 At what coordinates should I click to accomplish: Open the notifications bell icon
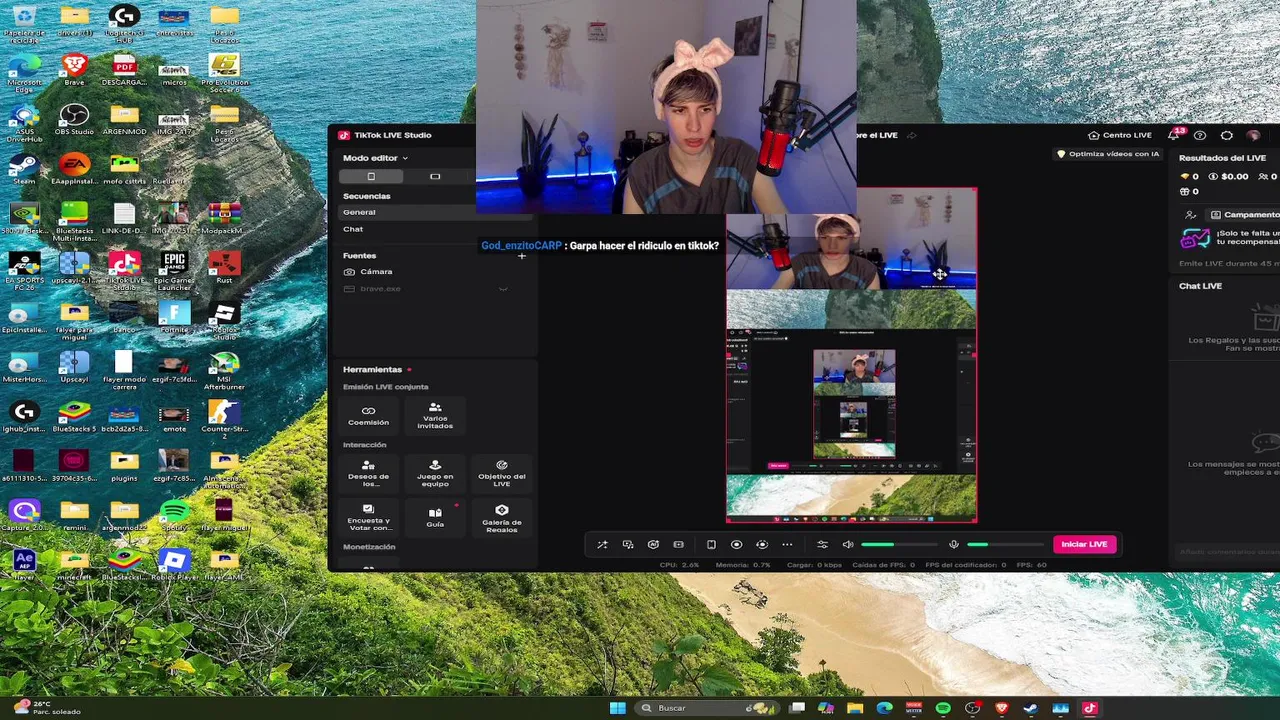[1174, 135]
